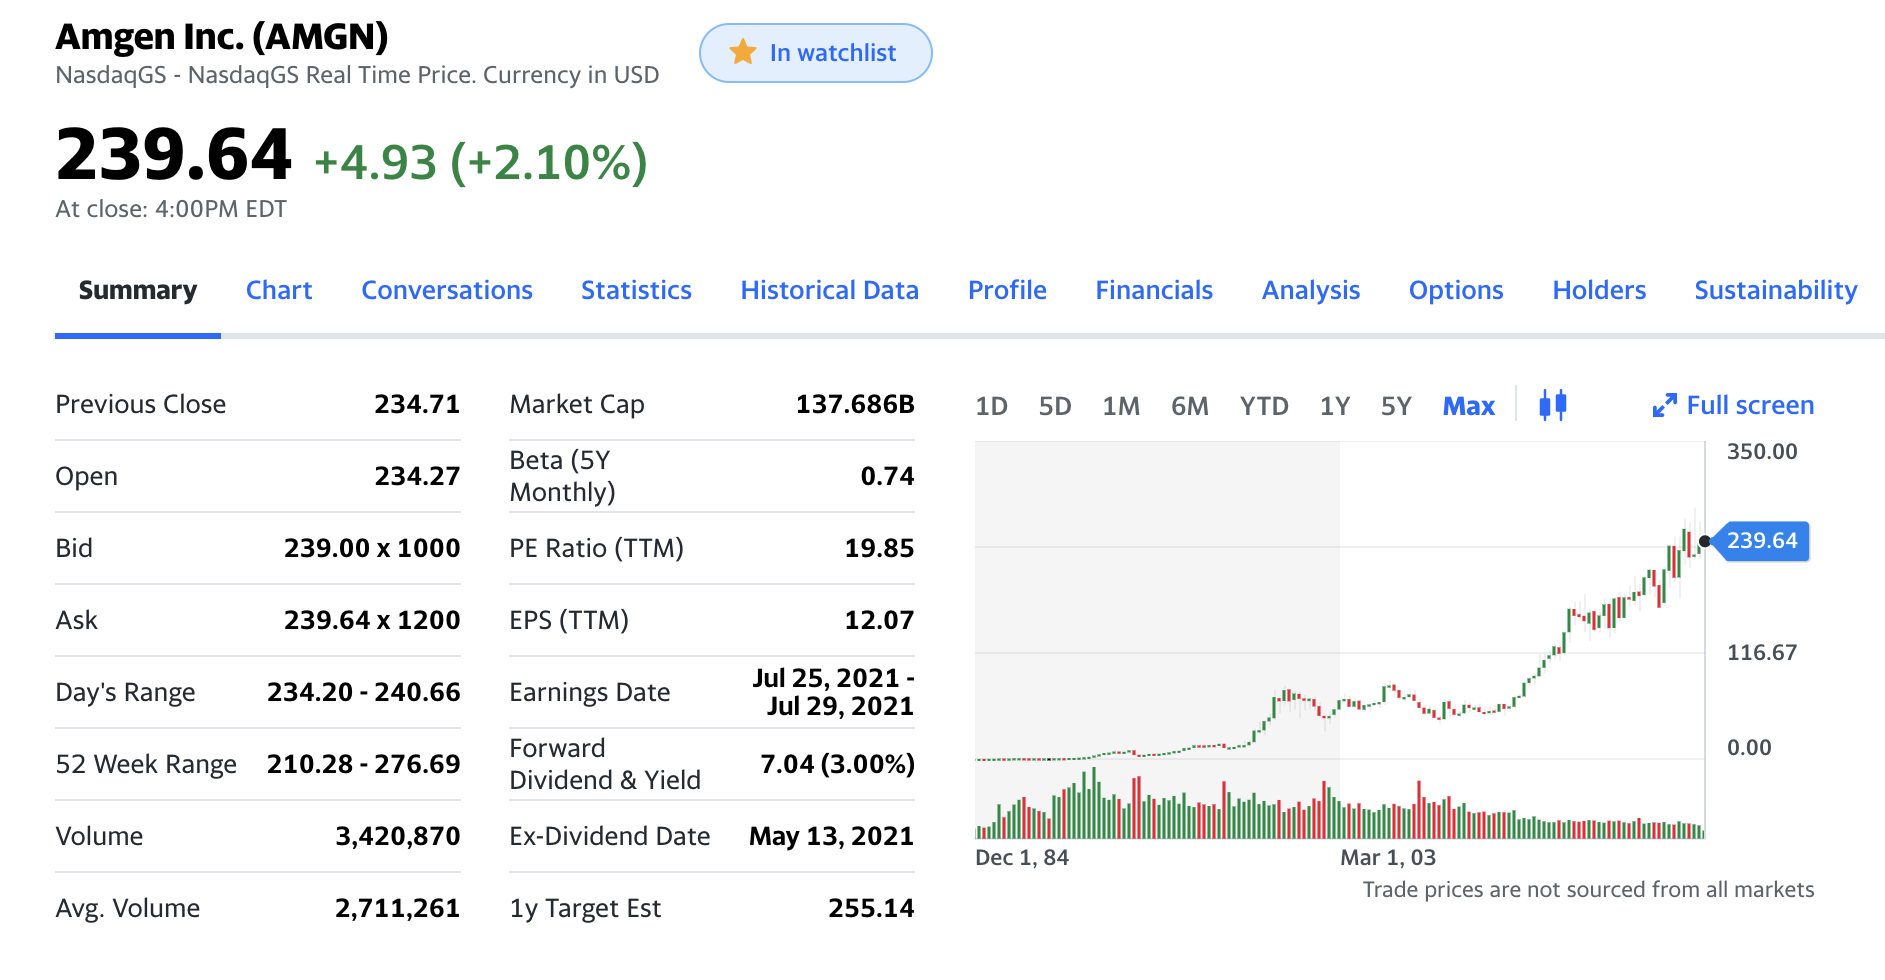Viewport: 1885px width, 980px height.
Task: Click the Previous Close label
Action: coord(141,404)
